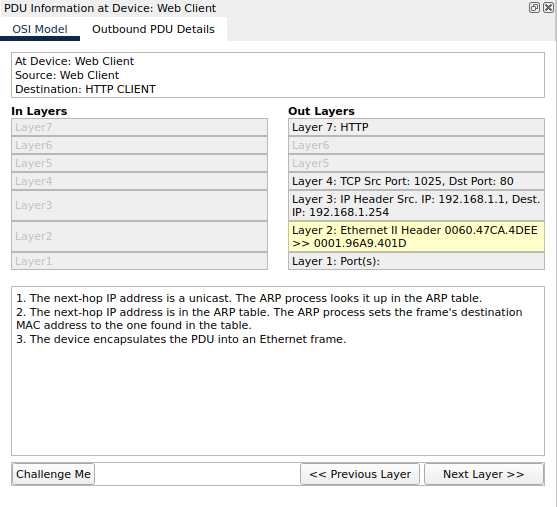Select Out Layer 4 TCP ports row
The image size is (557, 507).
416,181
